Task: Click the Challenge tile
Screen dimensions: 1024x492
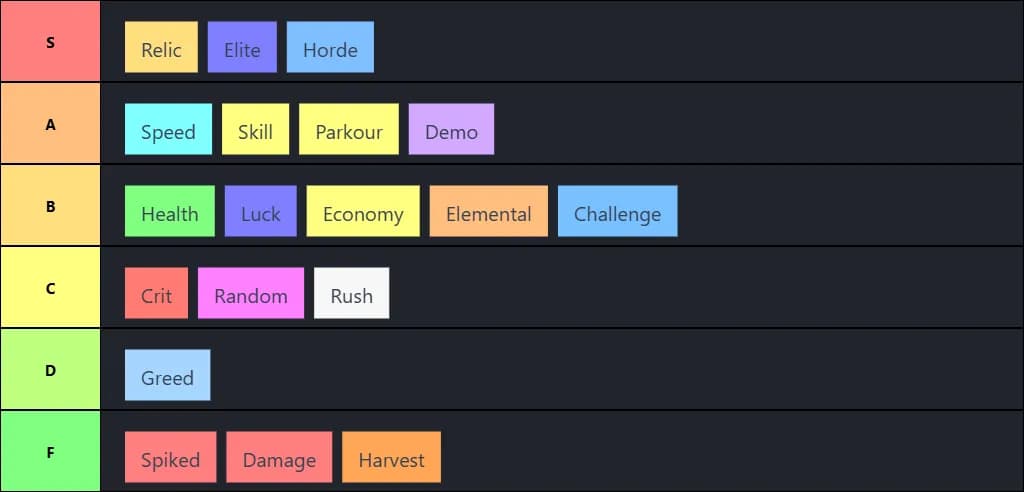Action: (617, 211)
